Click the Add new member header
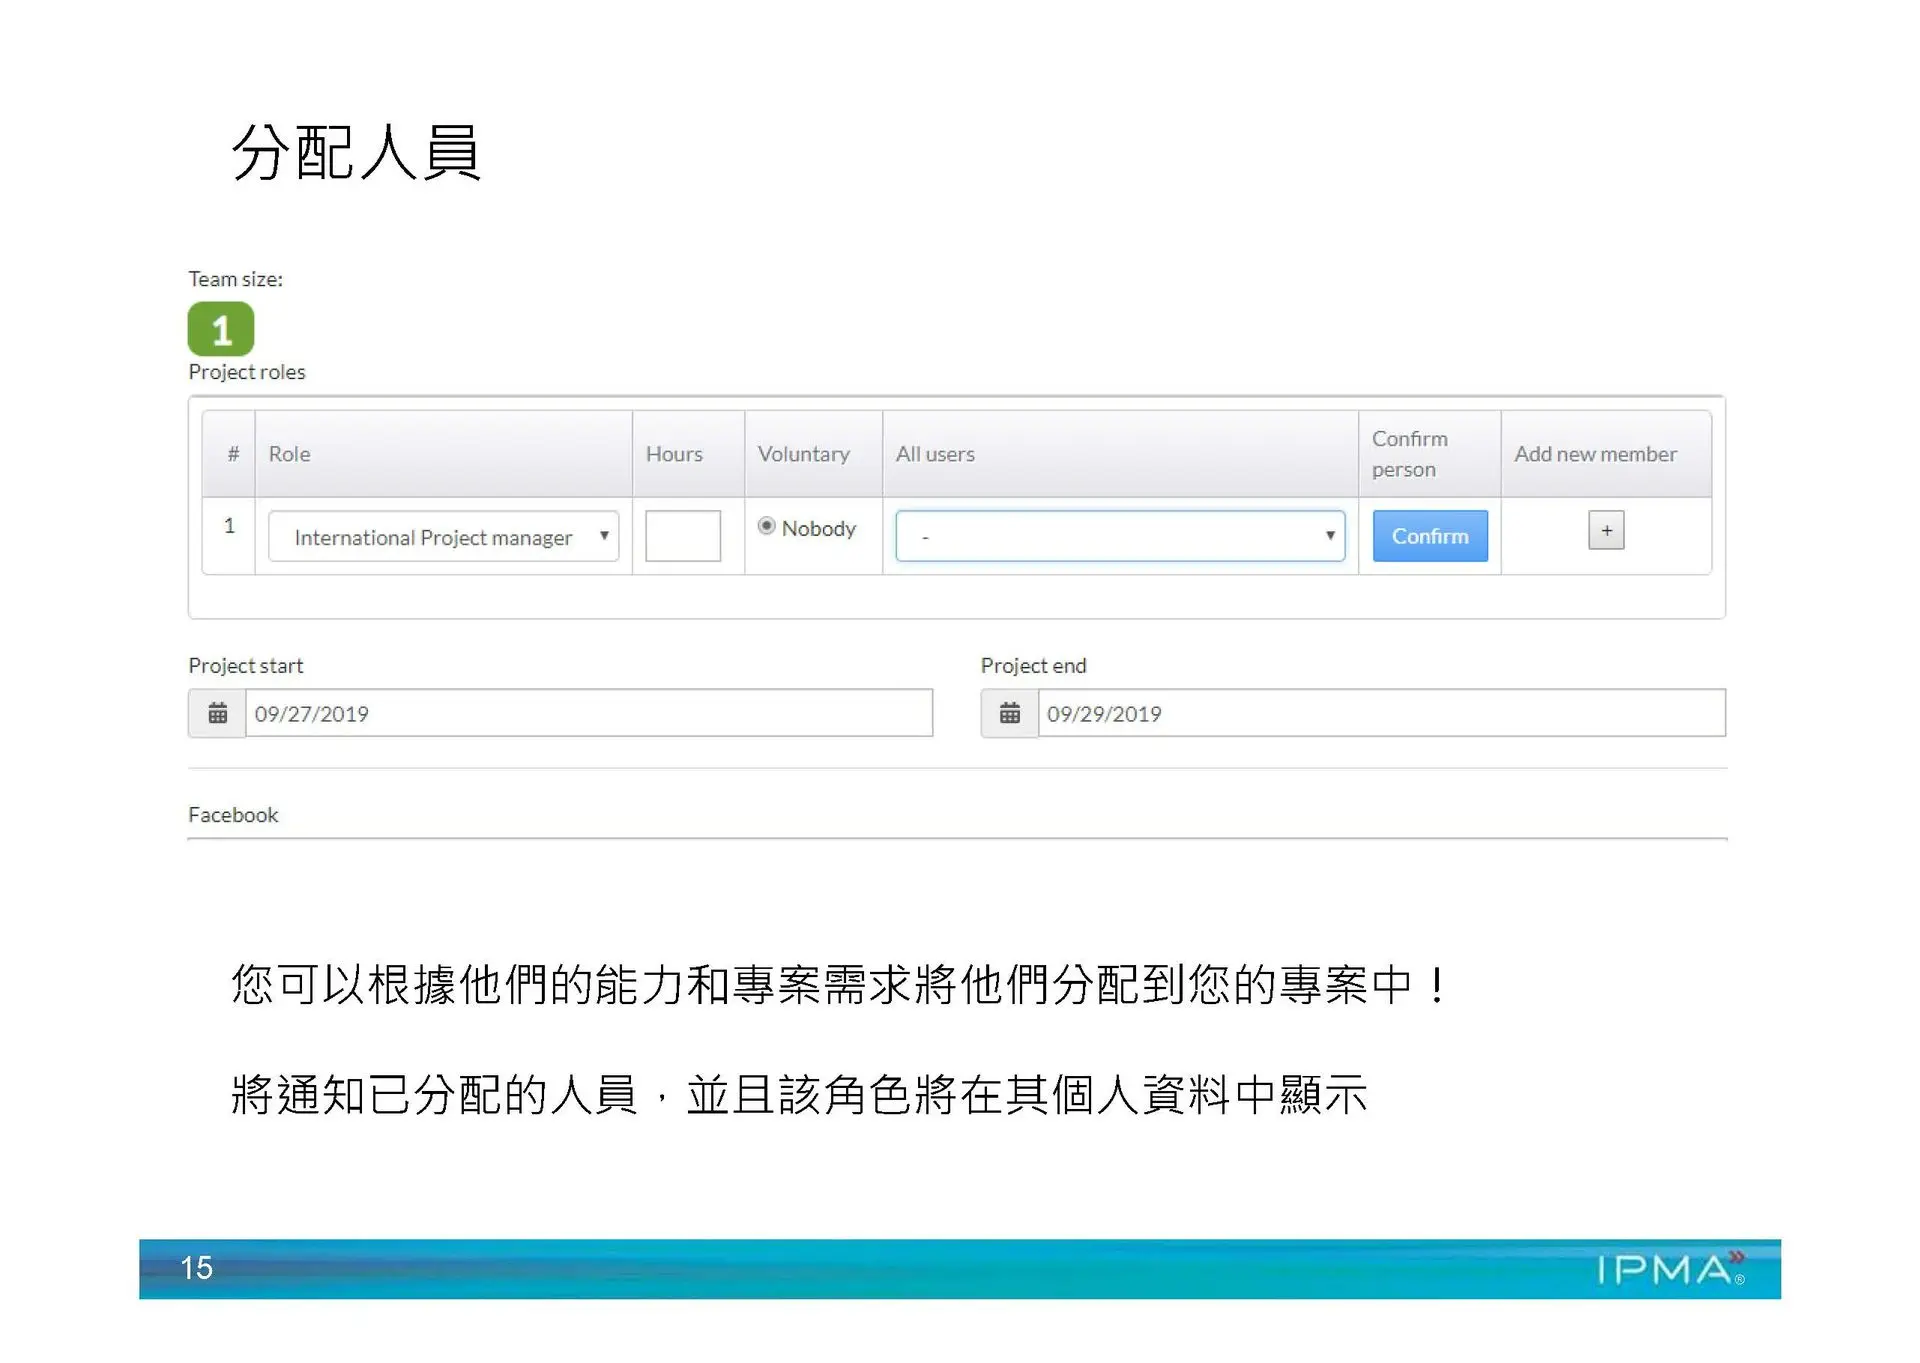This screenshot has width=1920, height=1363. [x=1595, y=454]
